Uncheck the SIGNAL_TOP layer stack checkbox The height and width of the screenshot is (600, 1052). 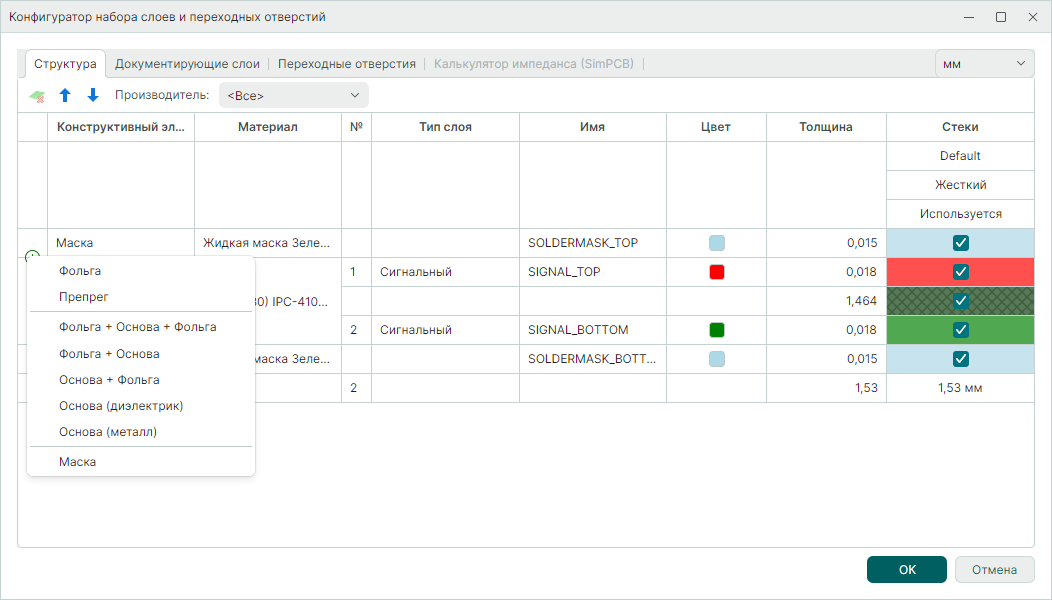click(960, 272)
